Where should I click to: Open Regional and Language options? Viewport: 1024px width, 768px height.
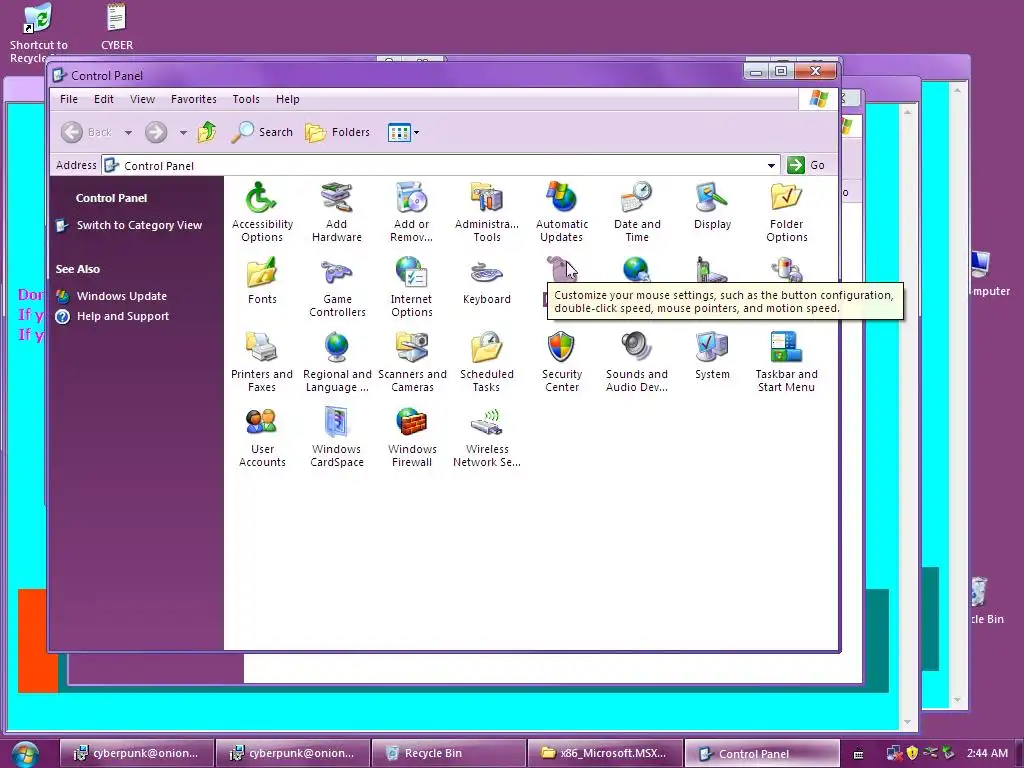337,362
